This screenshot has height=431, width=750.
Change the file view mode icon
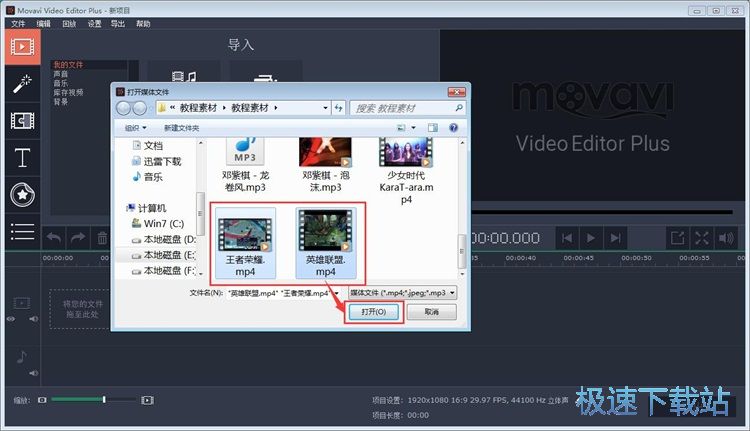pos(401,128)
